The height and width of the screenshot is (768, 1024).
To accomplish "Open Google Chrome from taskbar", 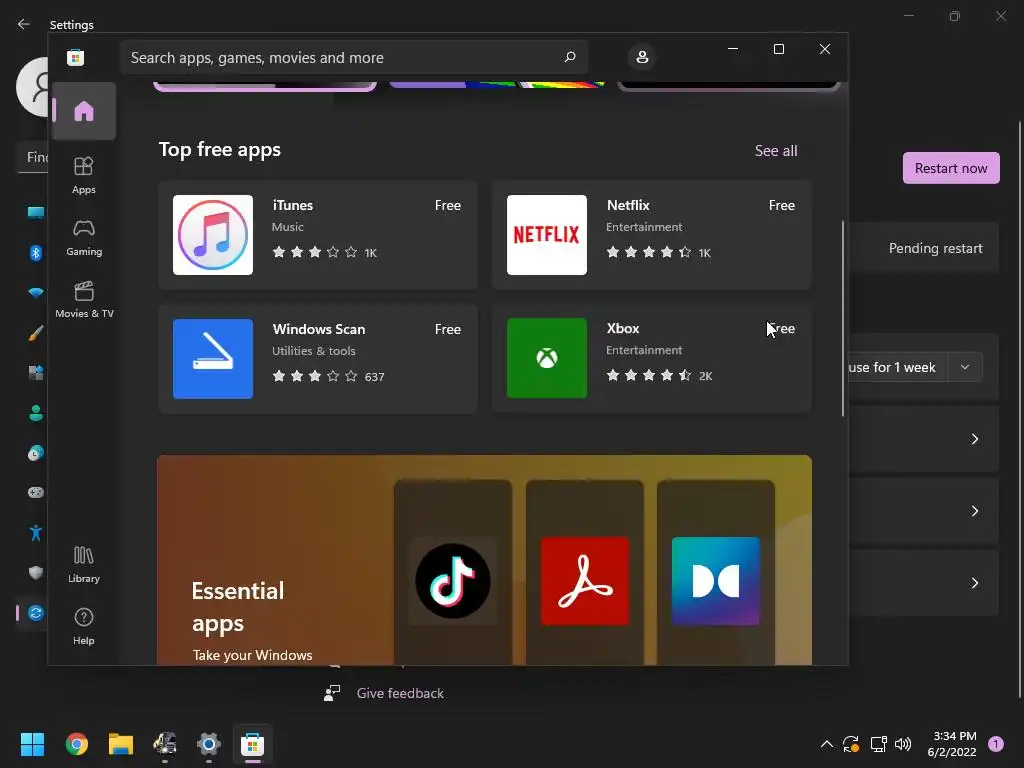I will (x=76, y=744).
